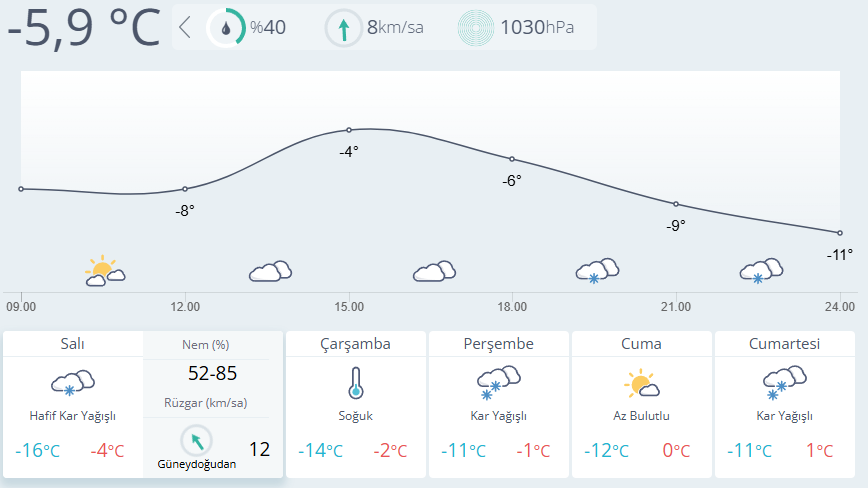Click the 15.00 time axis label
The width and height of the screenshot is (868, 488).
[349, 307]
